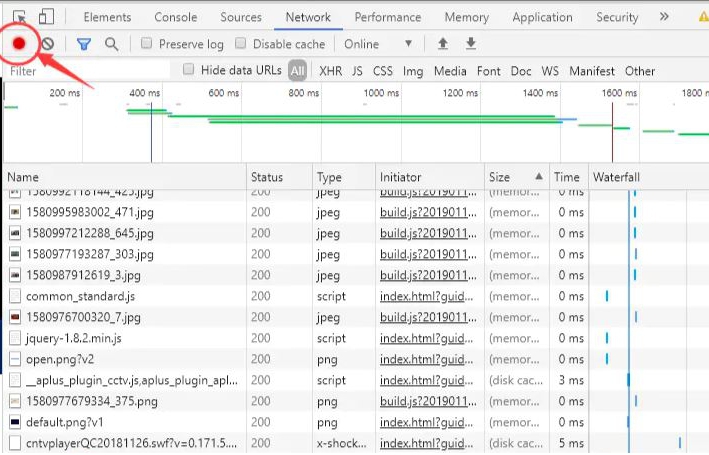Tick the Hide data URLs checkbox
The height and width of the screenshot is (455, 709).
pos(188,70)
